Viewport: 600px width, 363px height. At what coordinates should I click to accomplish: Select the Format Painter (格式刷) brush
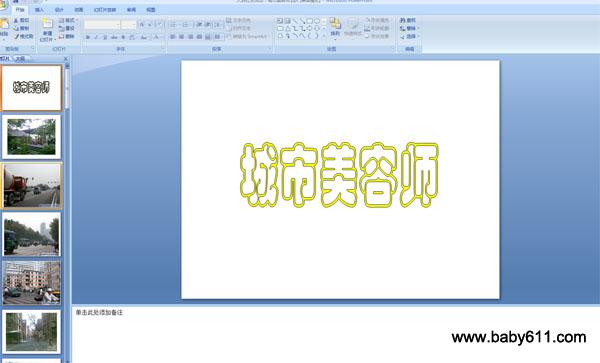pyautogui.click(x=16, y=36)
